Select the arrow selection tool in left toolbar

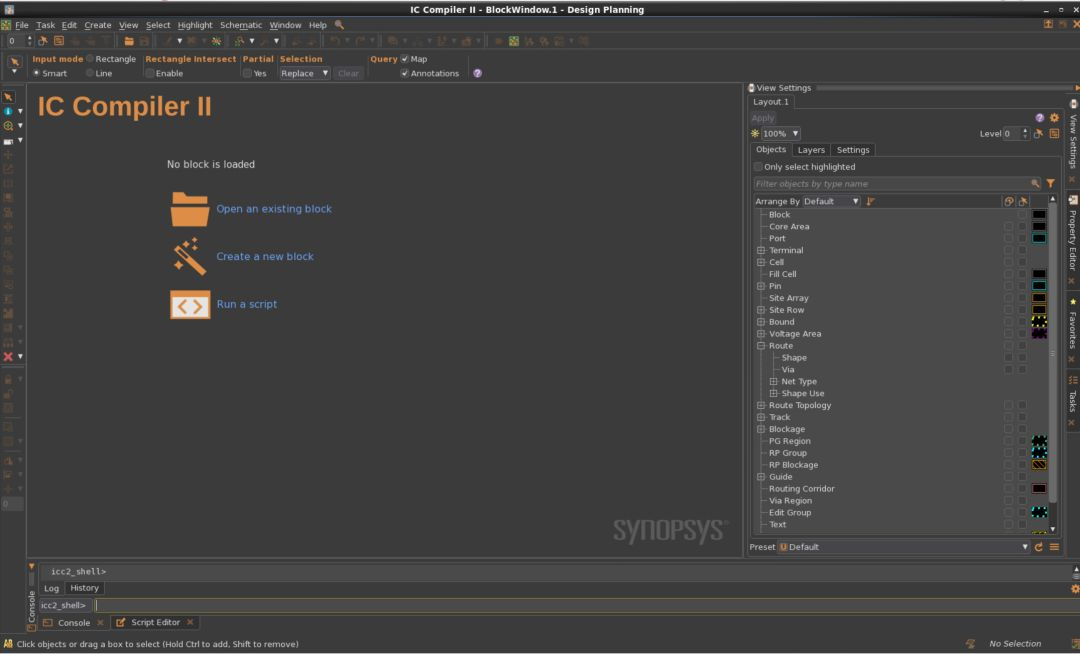pos(8,97)
